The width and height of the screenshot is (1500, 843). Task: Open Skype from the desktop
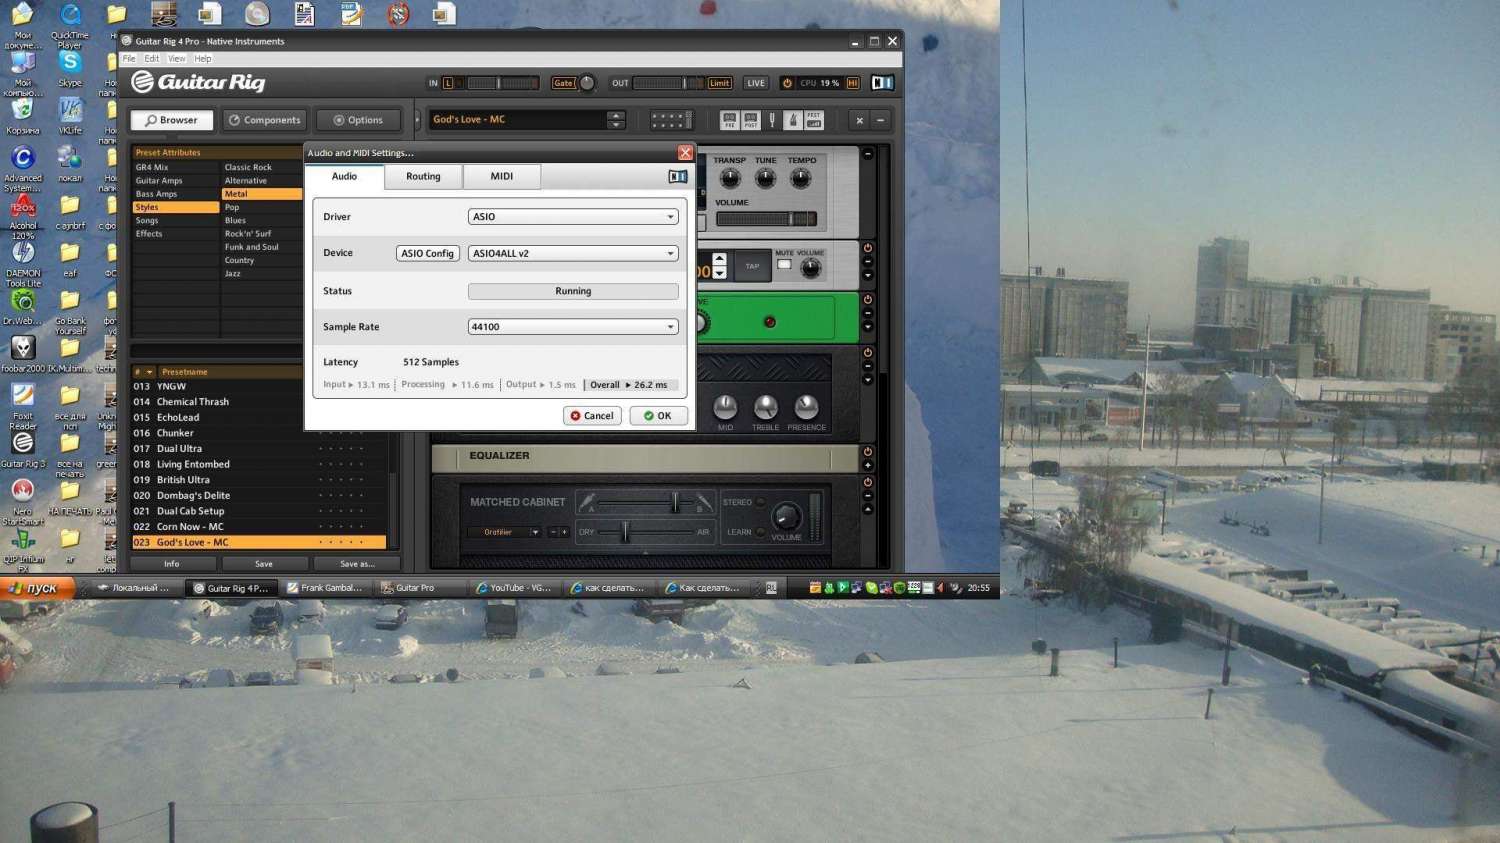click(x=69, y=67)
